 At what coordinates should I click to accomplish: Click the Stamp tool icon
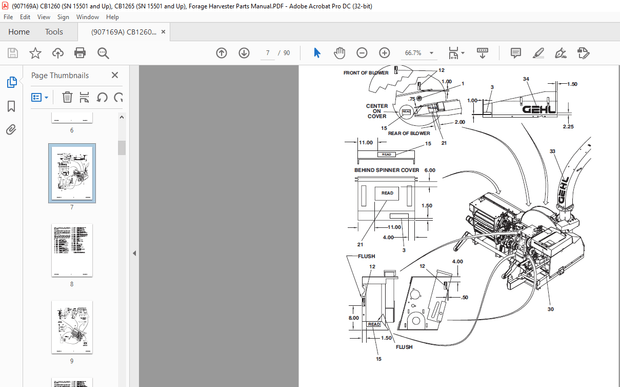(583, 53)
